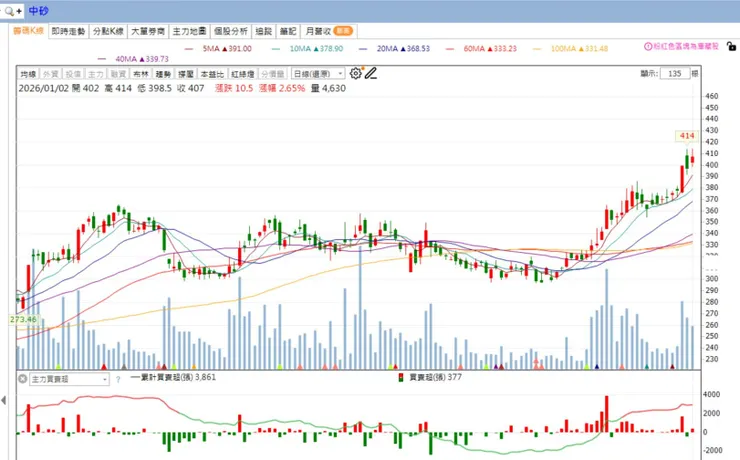Click the pink info notice icon

648,47
